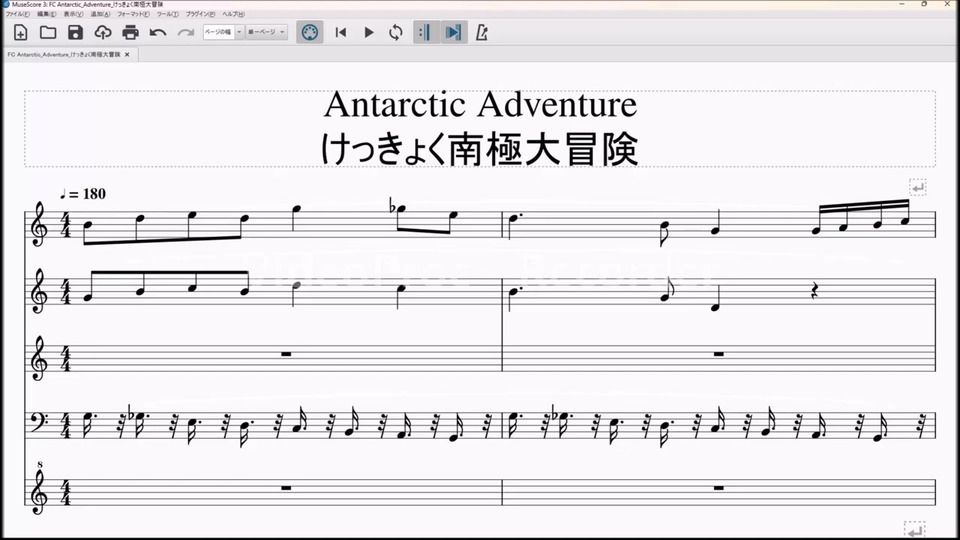
Task: Open the 追加 (Add) menu
Action: pos(100,13)
